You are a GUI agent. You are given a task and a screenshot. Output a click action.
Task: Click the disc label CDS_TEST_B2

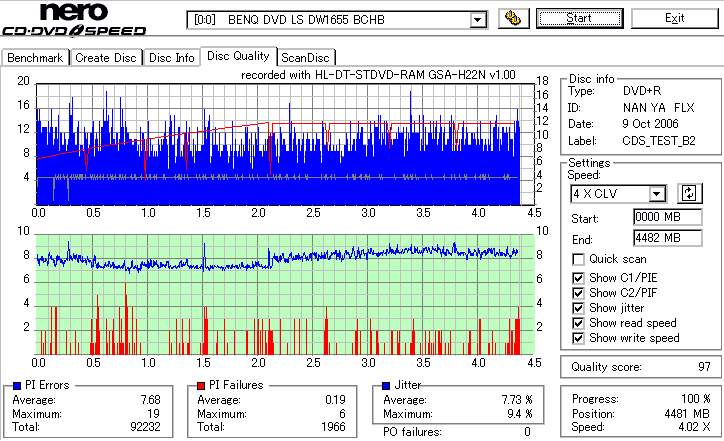(x=658, y=141)
